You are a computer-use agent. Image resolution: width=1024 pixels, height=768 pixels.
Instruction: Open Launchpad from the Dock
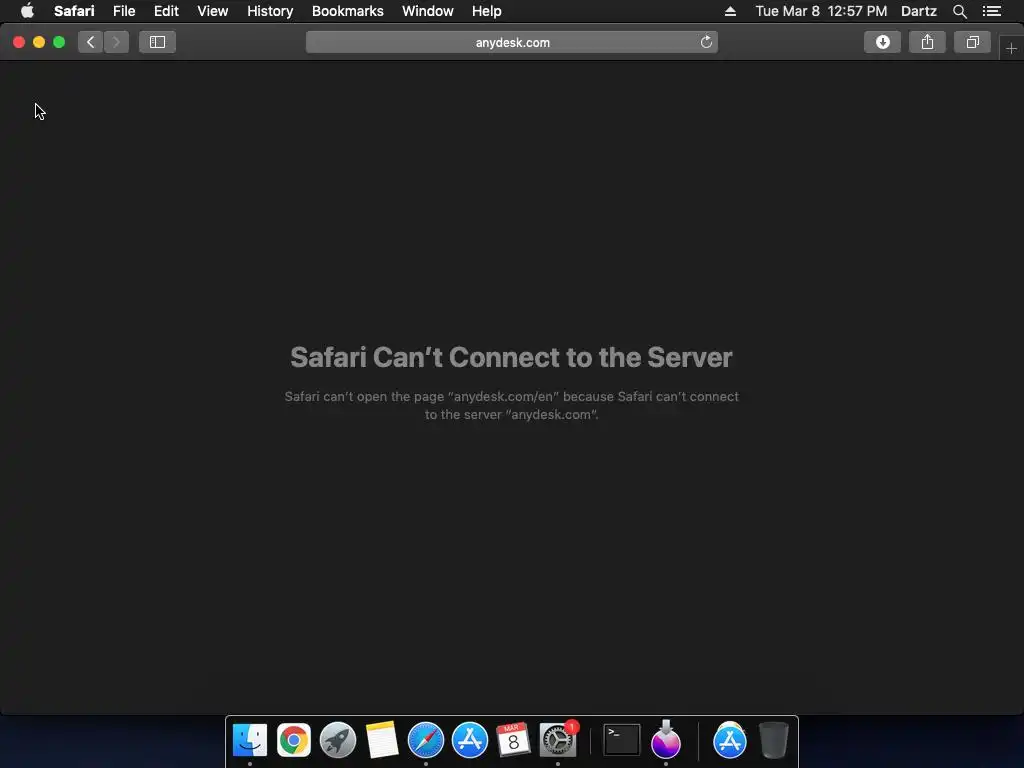(x=338, y=740)
